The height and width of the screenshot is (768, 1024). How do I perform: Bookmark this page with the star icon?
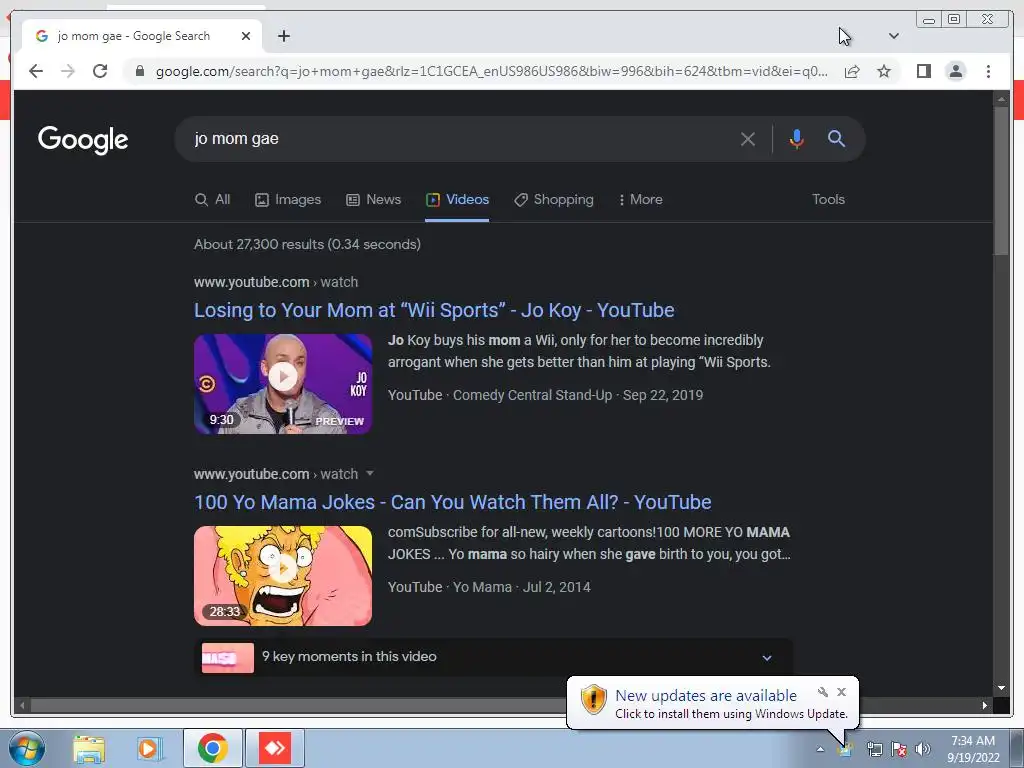884,71
